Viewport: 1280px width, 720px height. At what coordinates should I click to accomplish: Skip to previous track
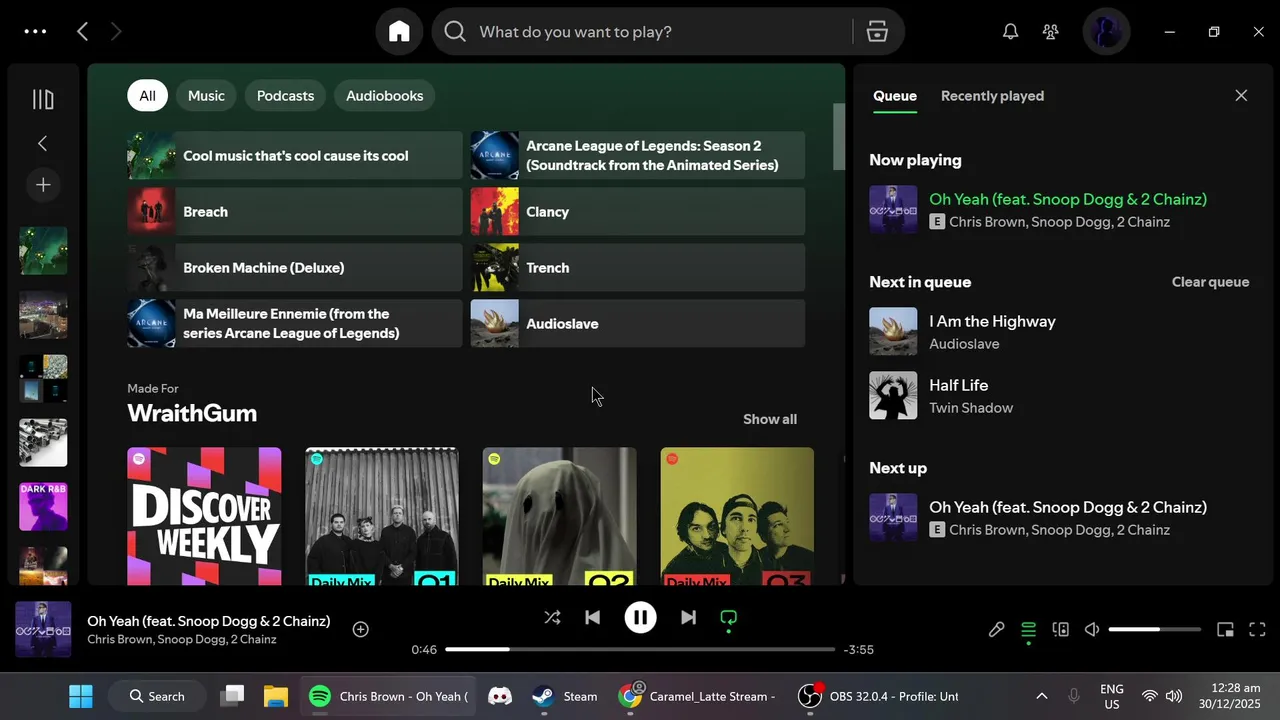click(x=592, y=618)
